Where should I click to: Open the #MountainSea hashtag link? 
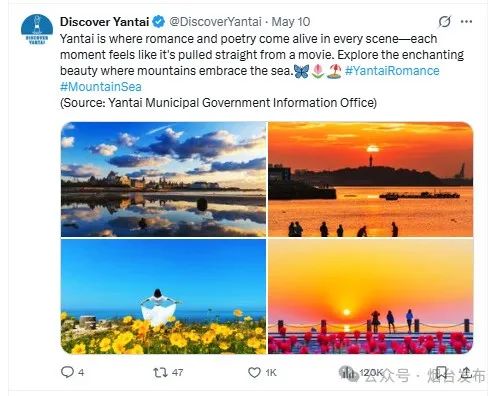pyautogui.click(x=101, y=87)
